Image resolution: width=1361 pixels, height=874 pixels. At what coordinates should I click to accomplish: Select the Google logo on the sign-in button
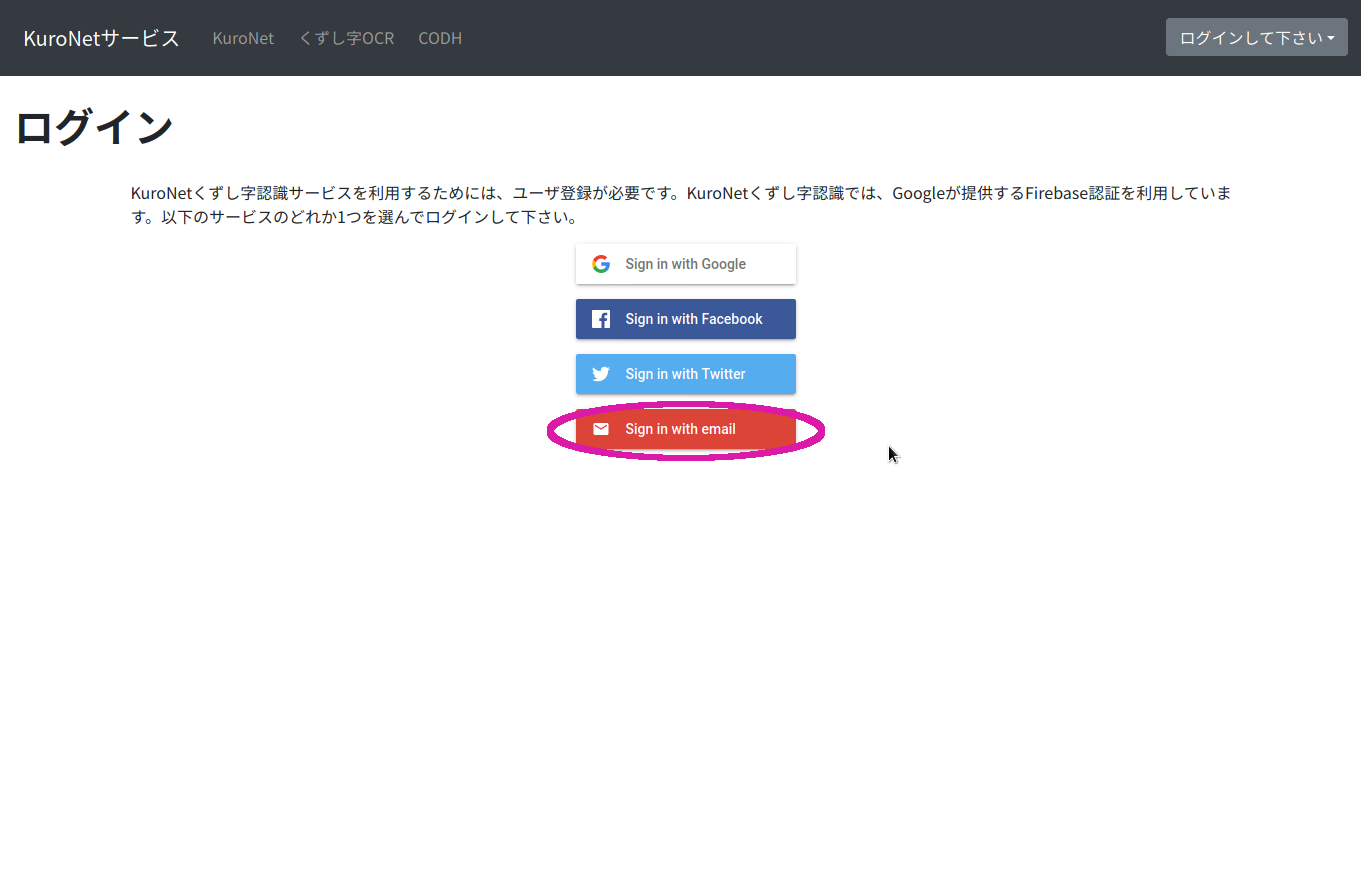[x=600, y=263]
